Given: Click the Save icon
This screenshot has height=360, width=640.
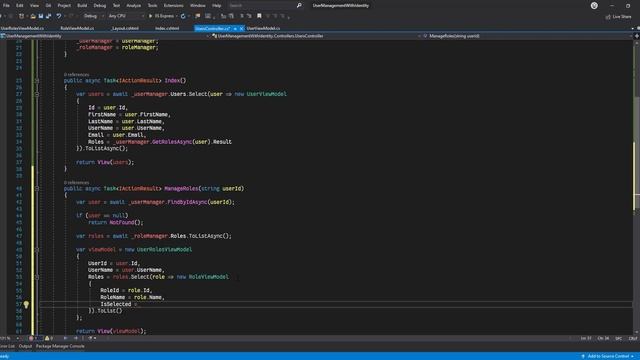Looking at the screenshot, I should point(41,16).
